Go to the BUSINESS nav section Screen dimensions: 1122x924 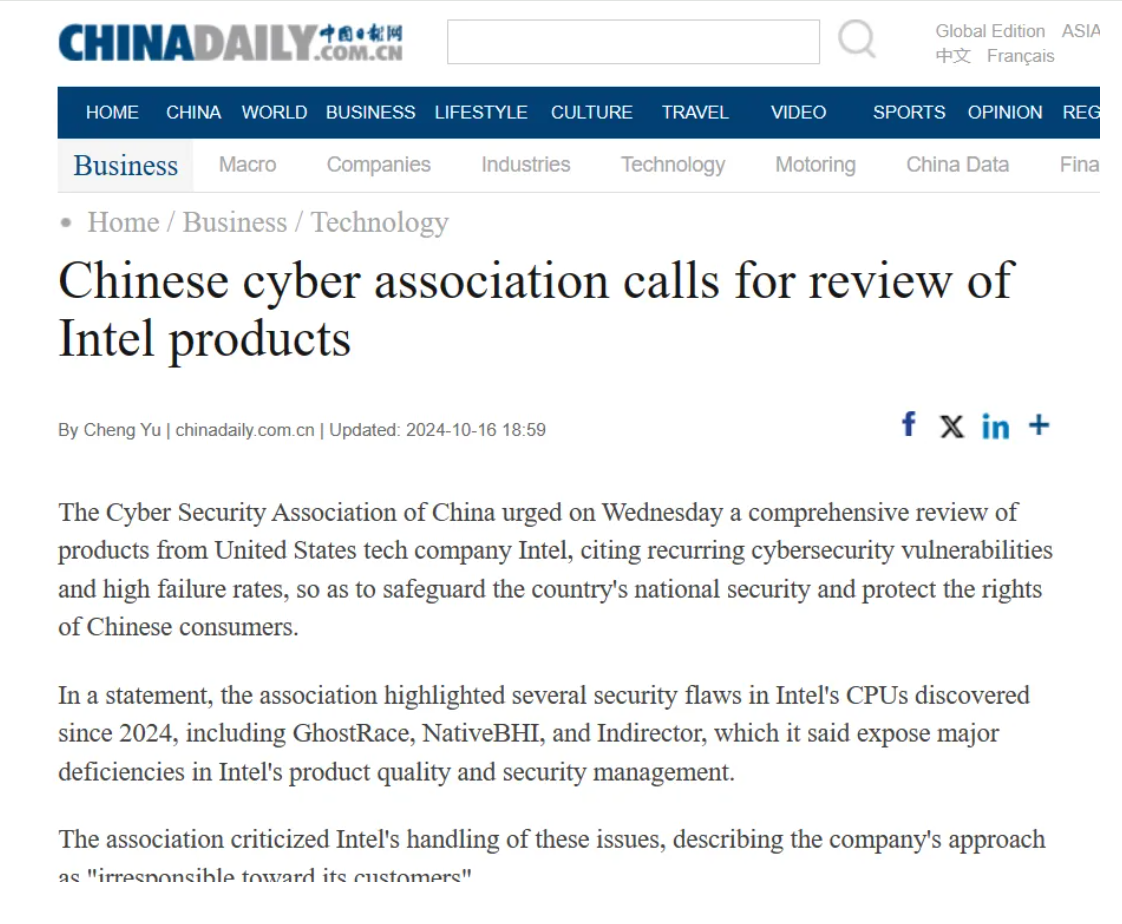point(371,112)
